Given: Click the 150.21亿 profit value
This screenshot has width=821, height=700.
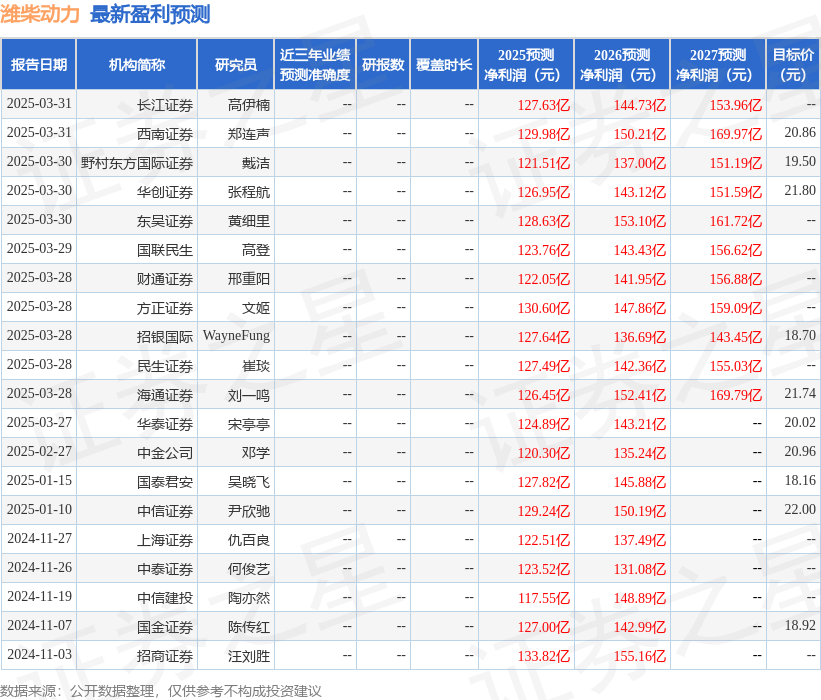Looking at the screenshot, I should point(639,134).
